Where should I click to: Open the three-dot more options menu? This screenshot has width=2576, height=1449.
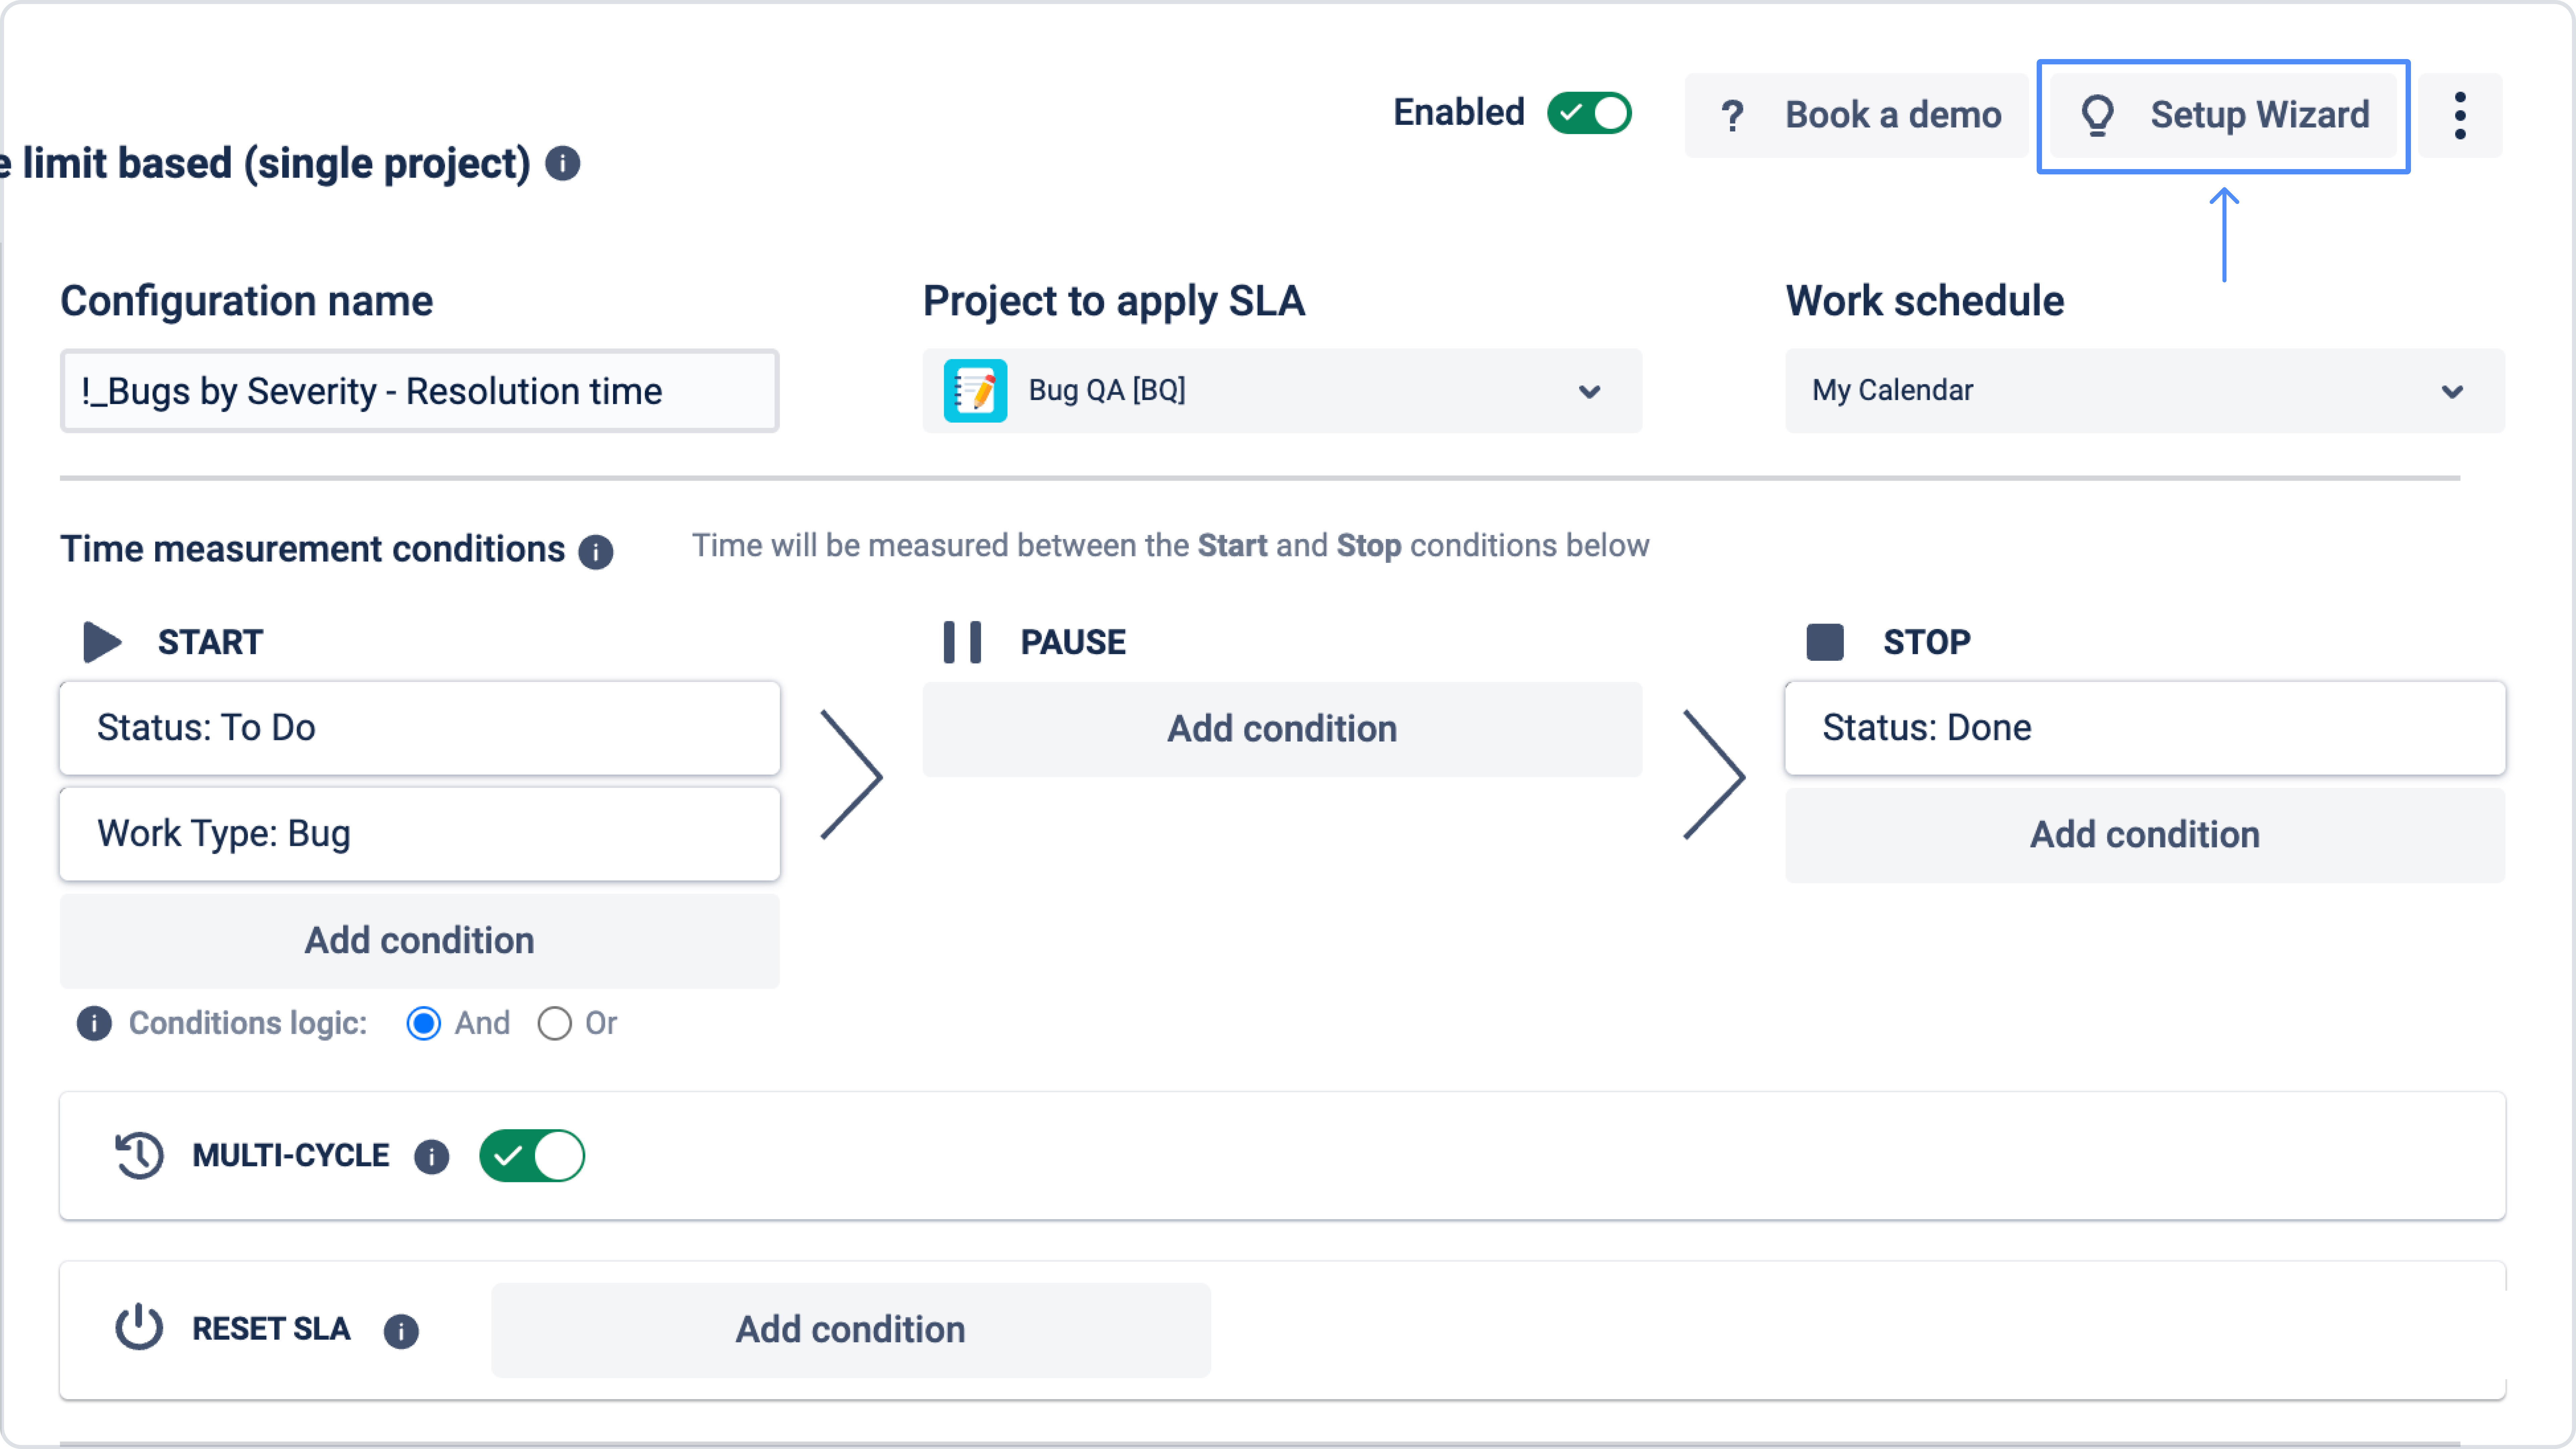click(x=2460, y=116)
